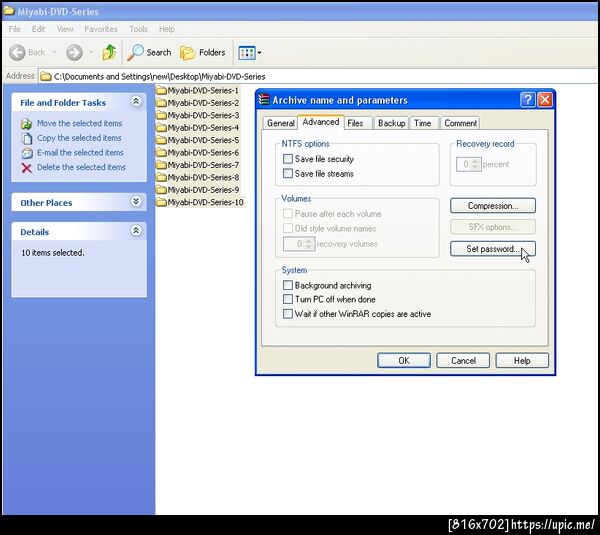Open the Favorites menu in Explorer
This screenshot has height=535, width=600.
tap(101, 29)
